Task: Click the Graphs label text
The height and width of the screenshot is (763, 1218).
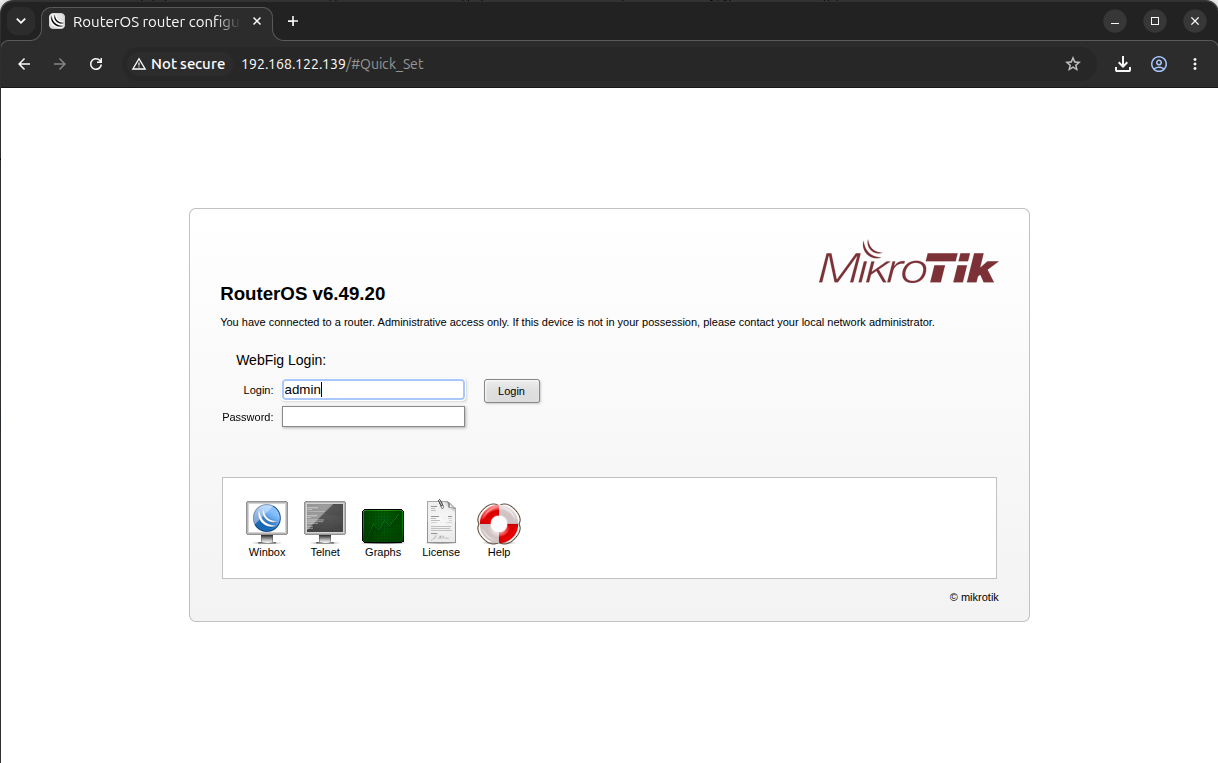Action: tap(383, 552)
